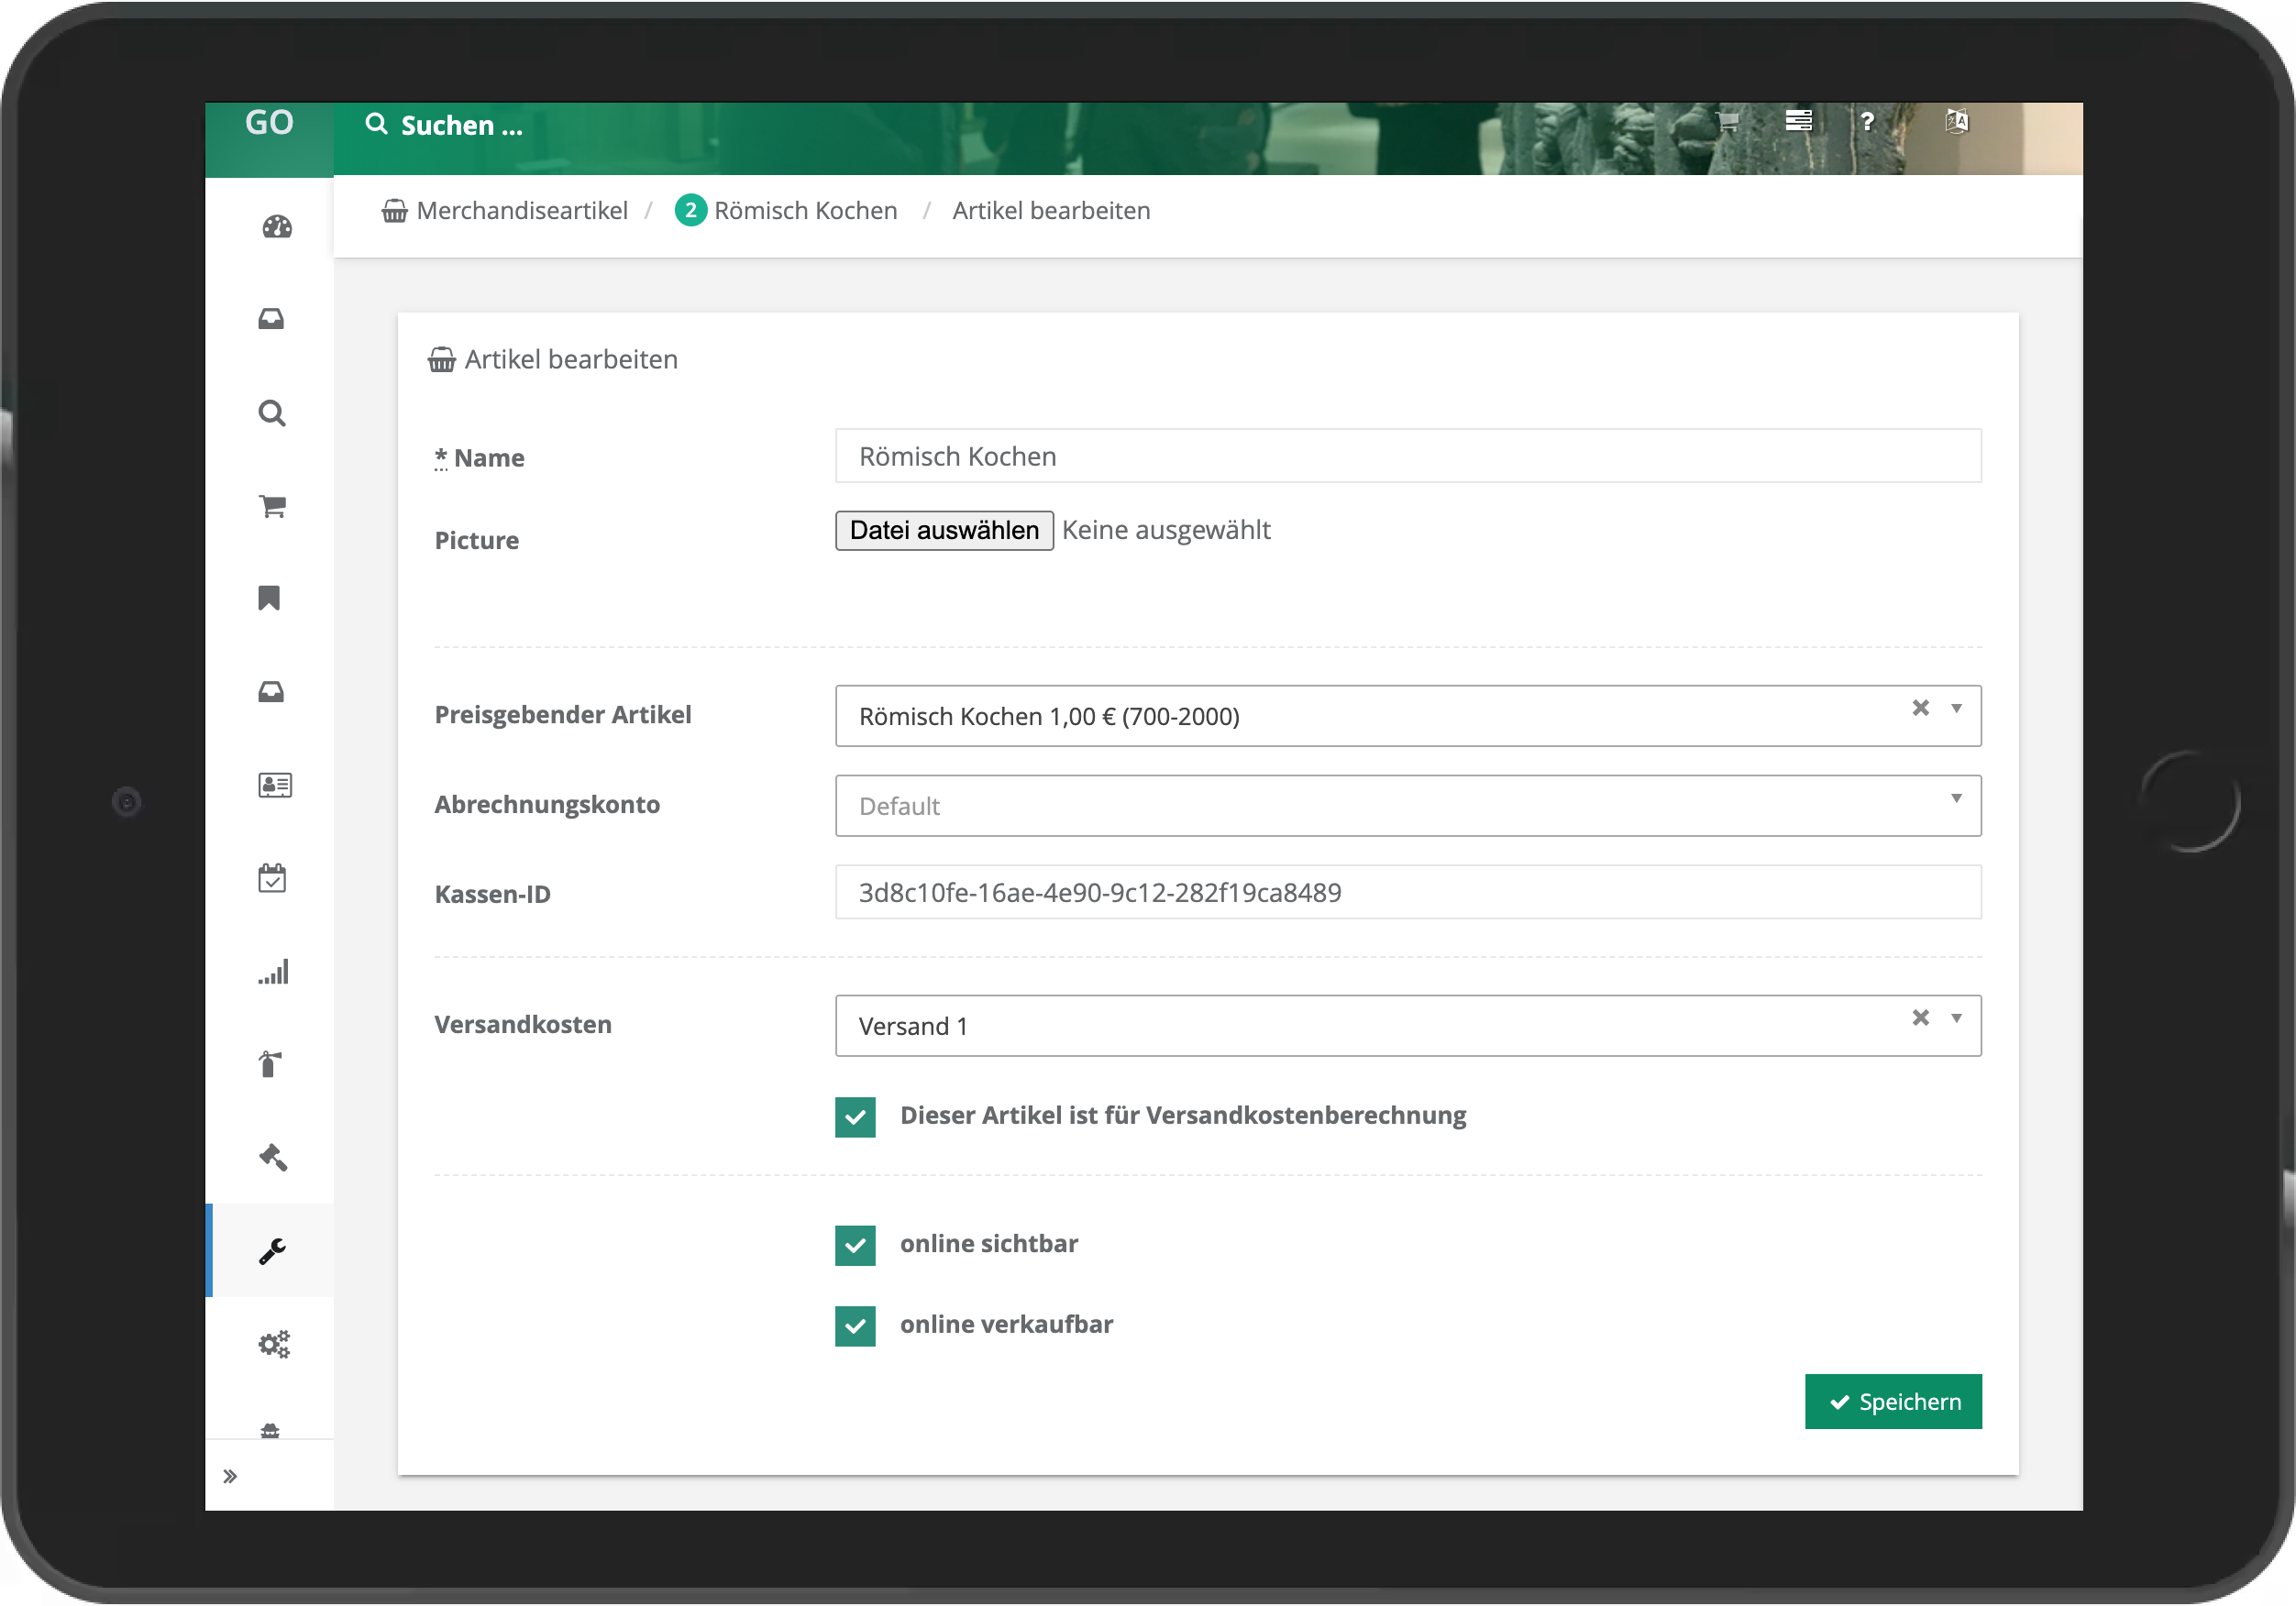Click the fire extinguisher sidebar icon
The height and width of the screenshot is (1606, 2296).
coord(270,1064)
